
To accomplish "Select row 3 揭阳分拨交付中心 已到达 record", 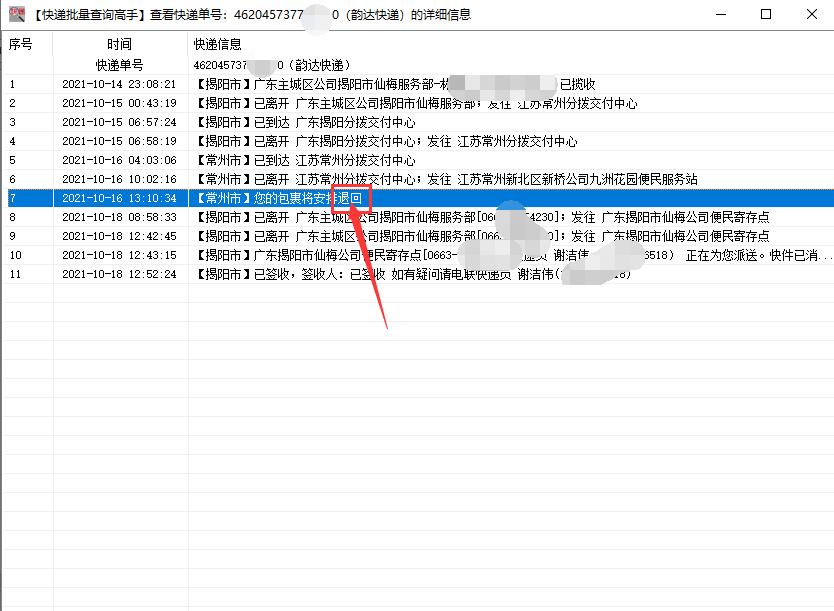I will 300,122.
